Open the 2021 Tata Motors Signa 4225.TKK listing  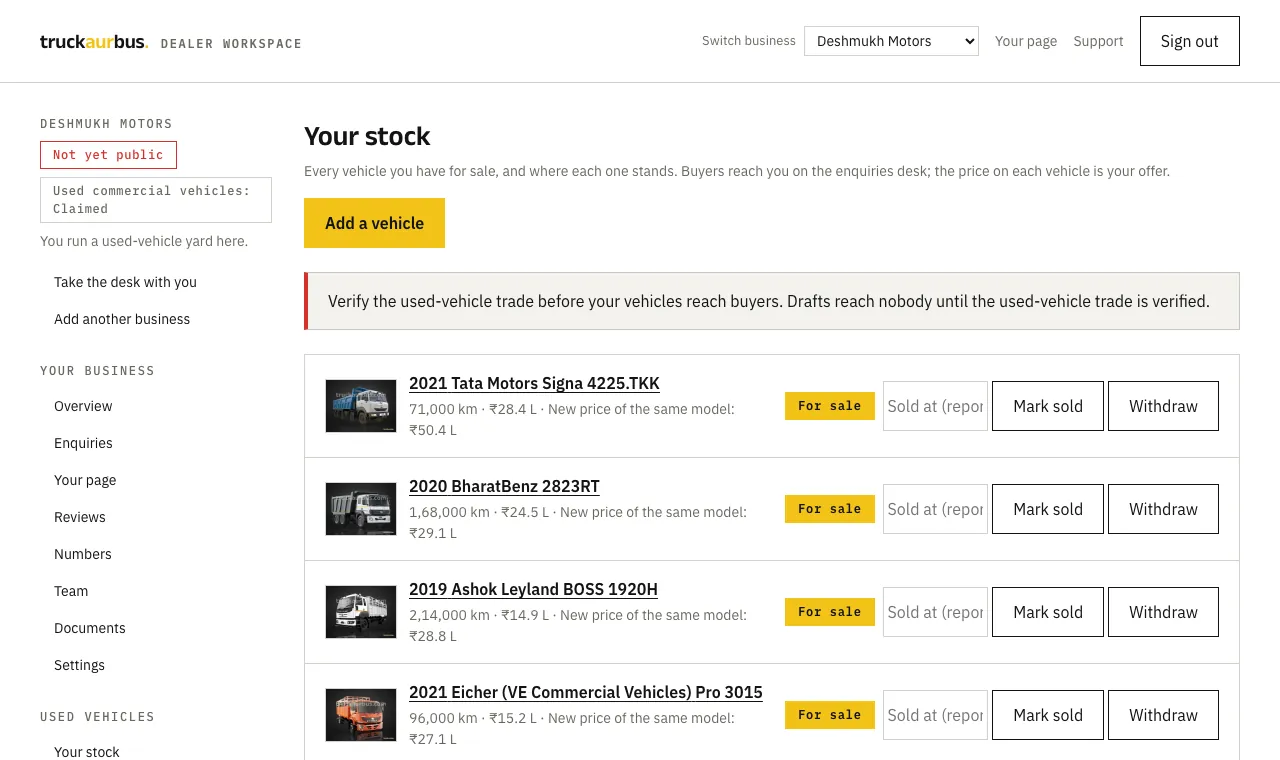pyautogui.click(x=534, y=383)
